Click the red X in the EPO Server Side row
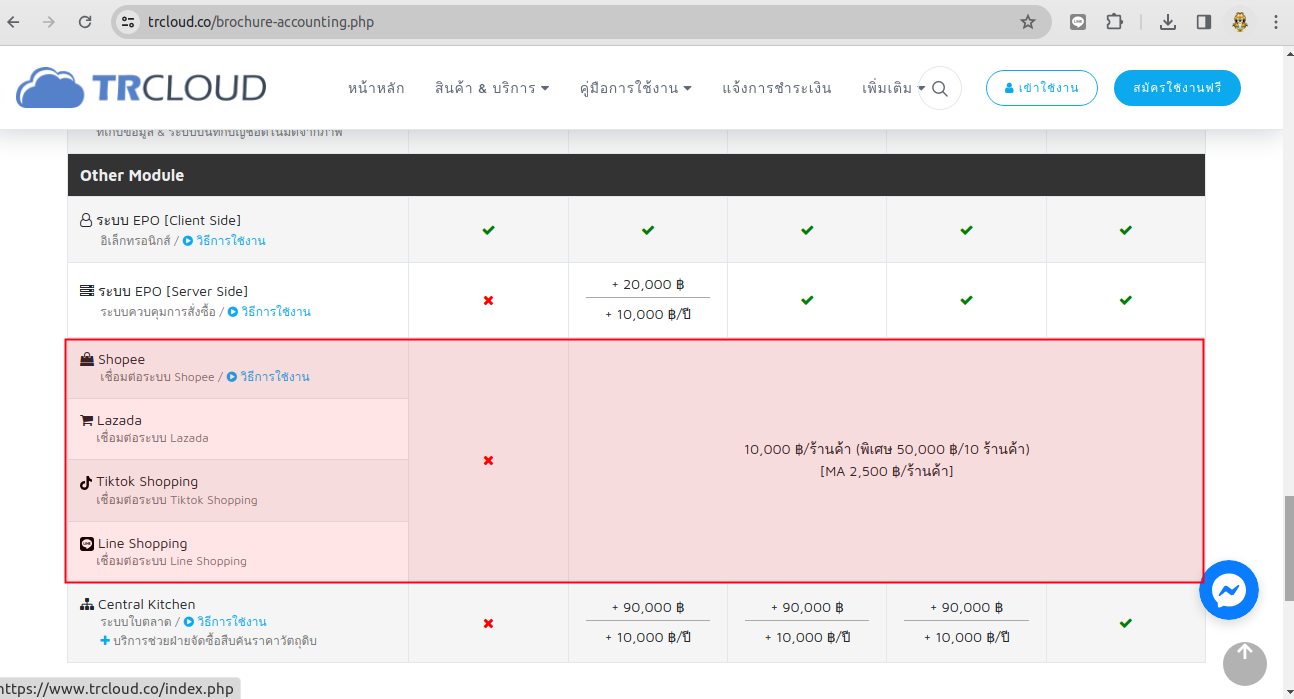The height and width of the screenshot is (699, 1294). tap(488, 300)
